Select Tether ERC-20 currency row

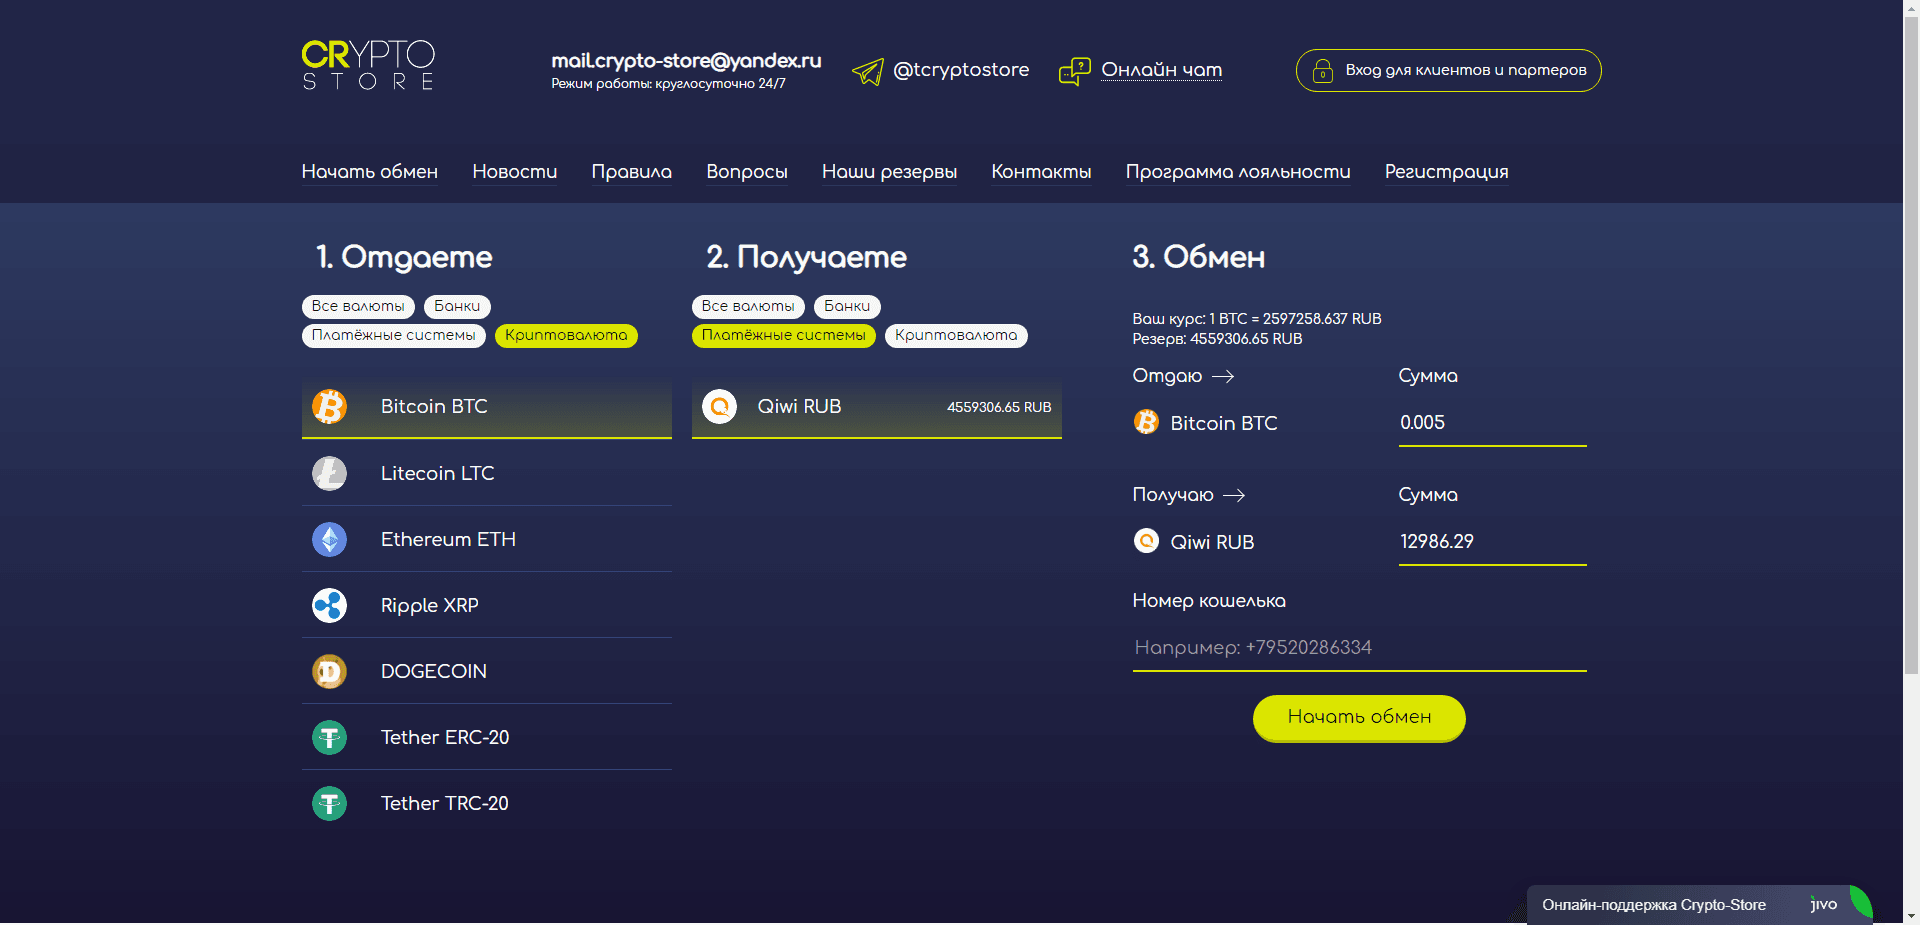(487, 737)
